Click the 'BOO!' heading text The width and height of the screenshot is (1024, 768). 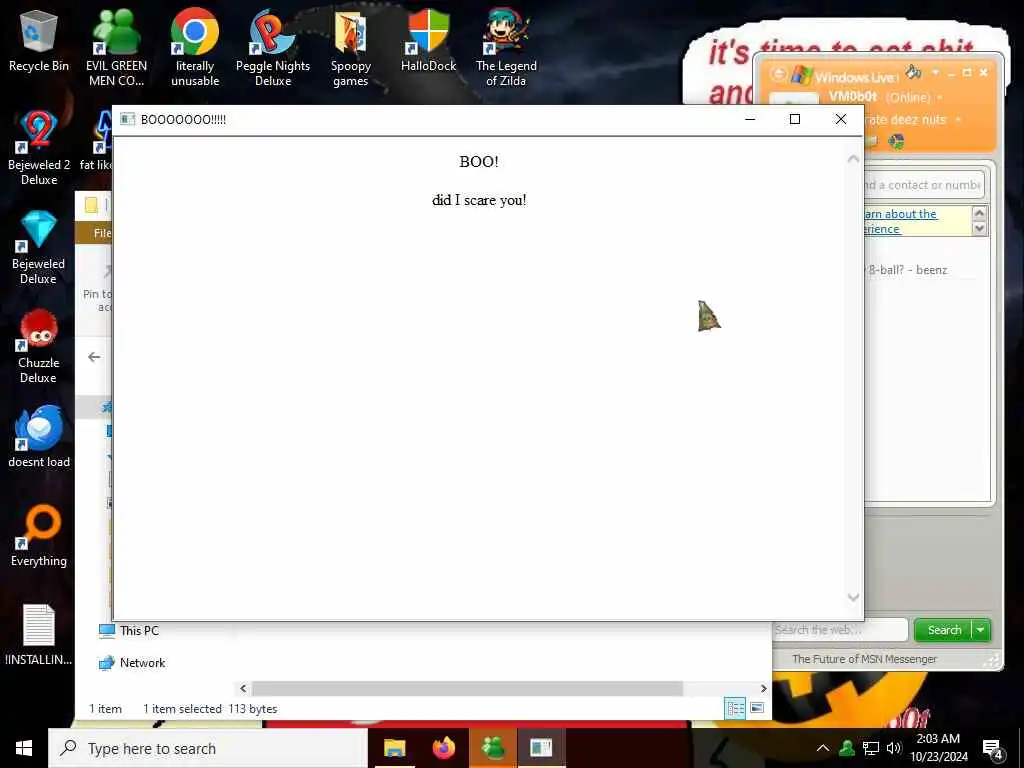click(x=479, y=161)
